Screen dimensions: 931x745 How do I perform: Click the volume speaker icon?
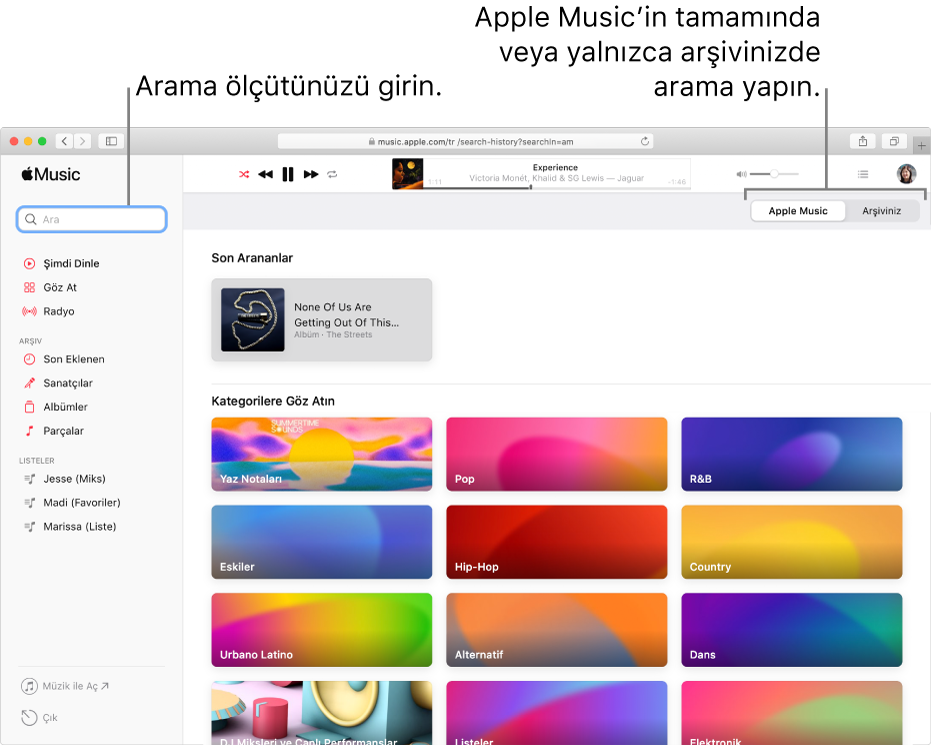pyautogui.click(x=741, y=175)
